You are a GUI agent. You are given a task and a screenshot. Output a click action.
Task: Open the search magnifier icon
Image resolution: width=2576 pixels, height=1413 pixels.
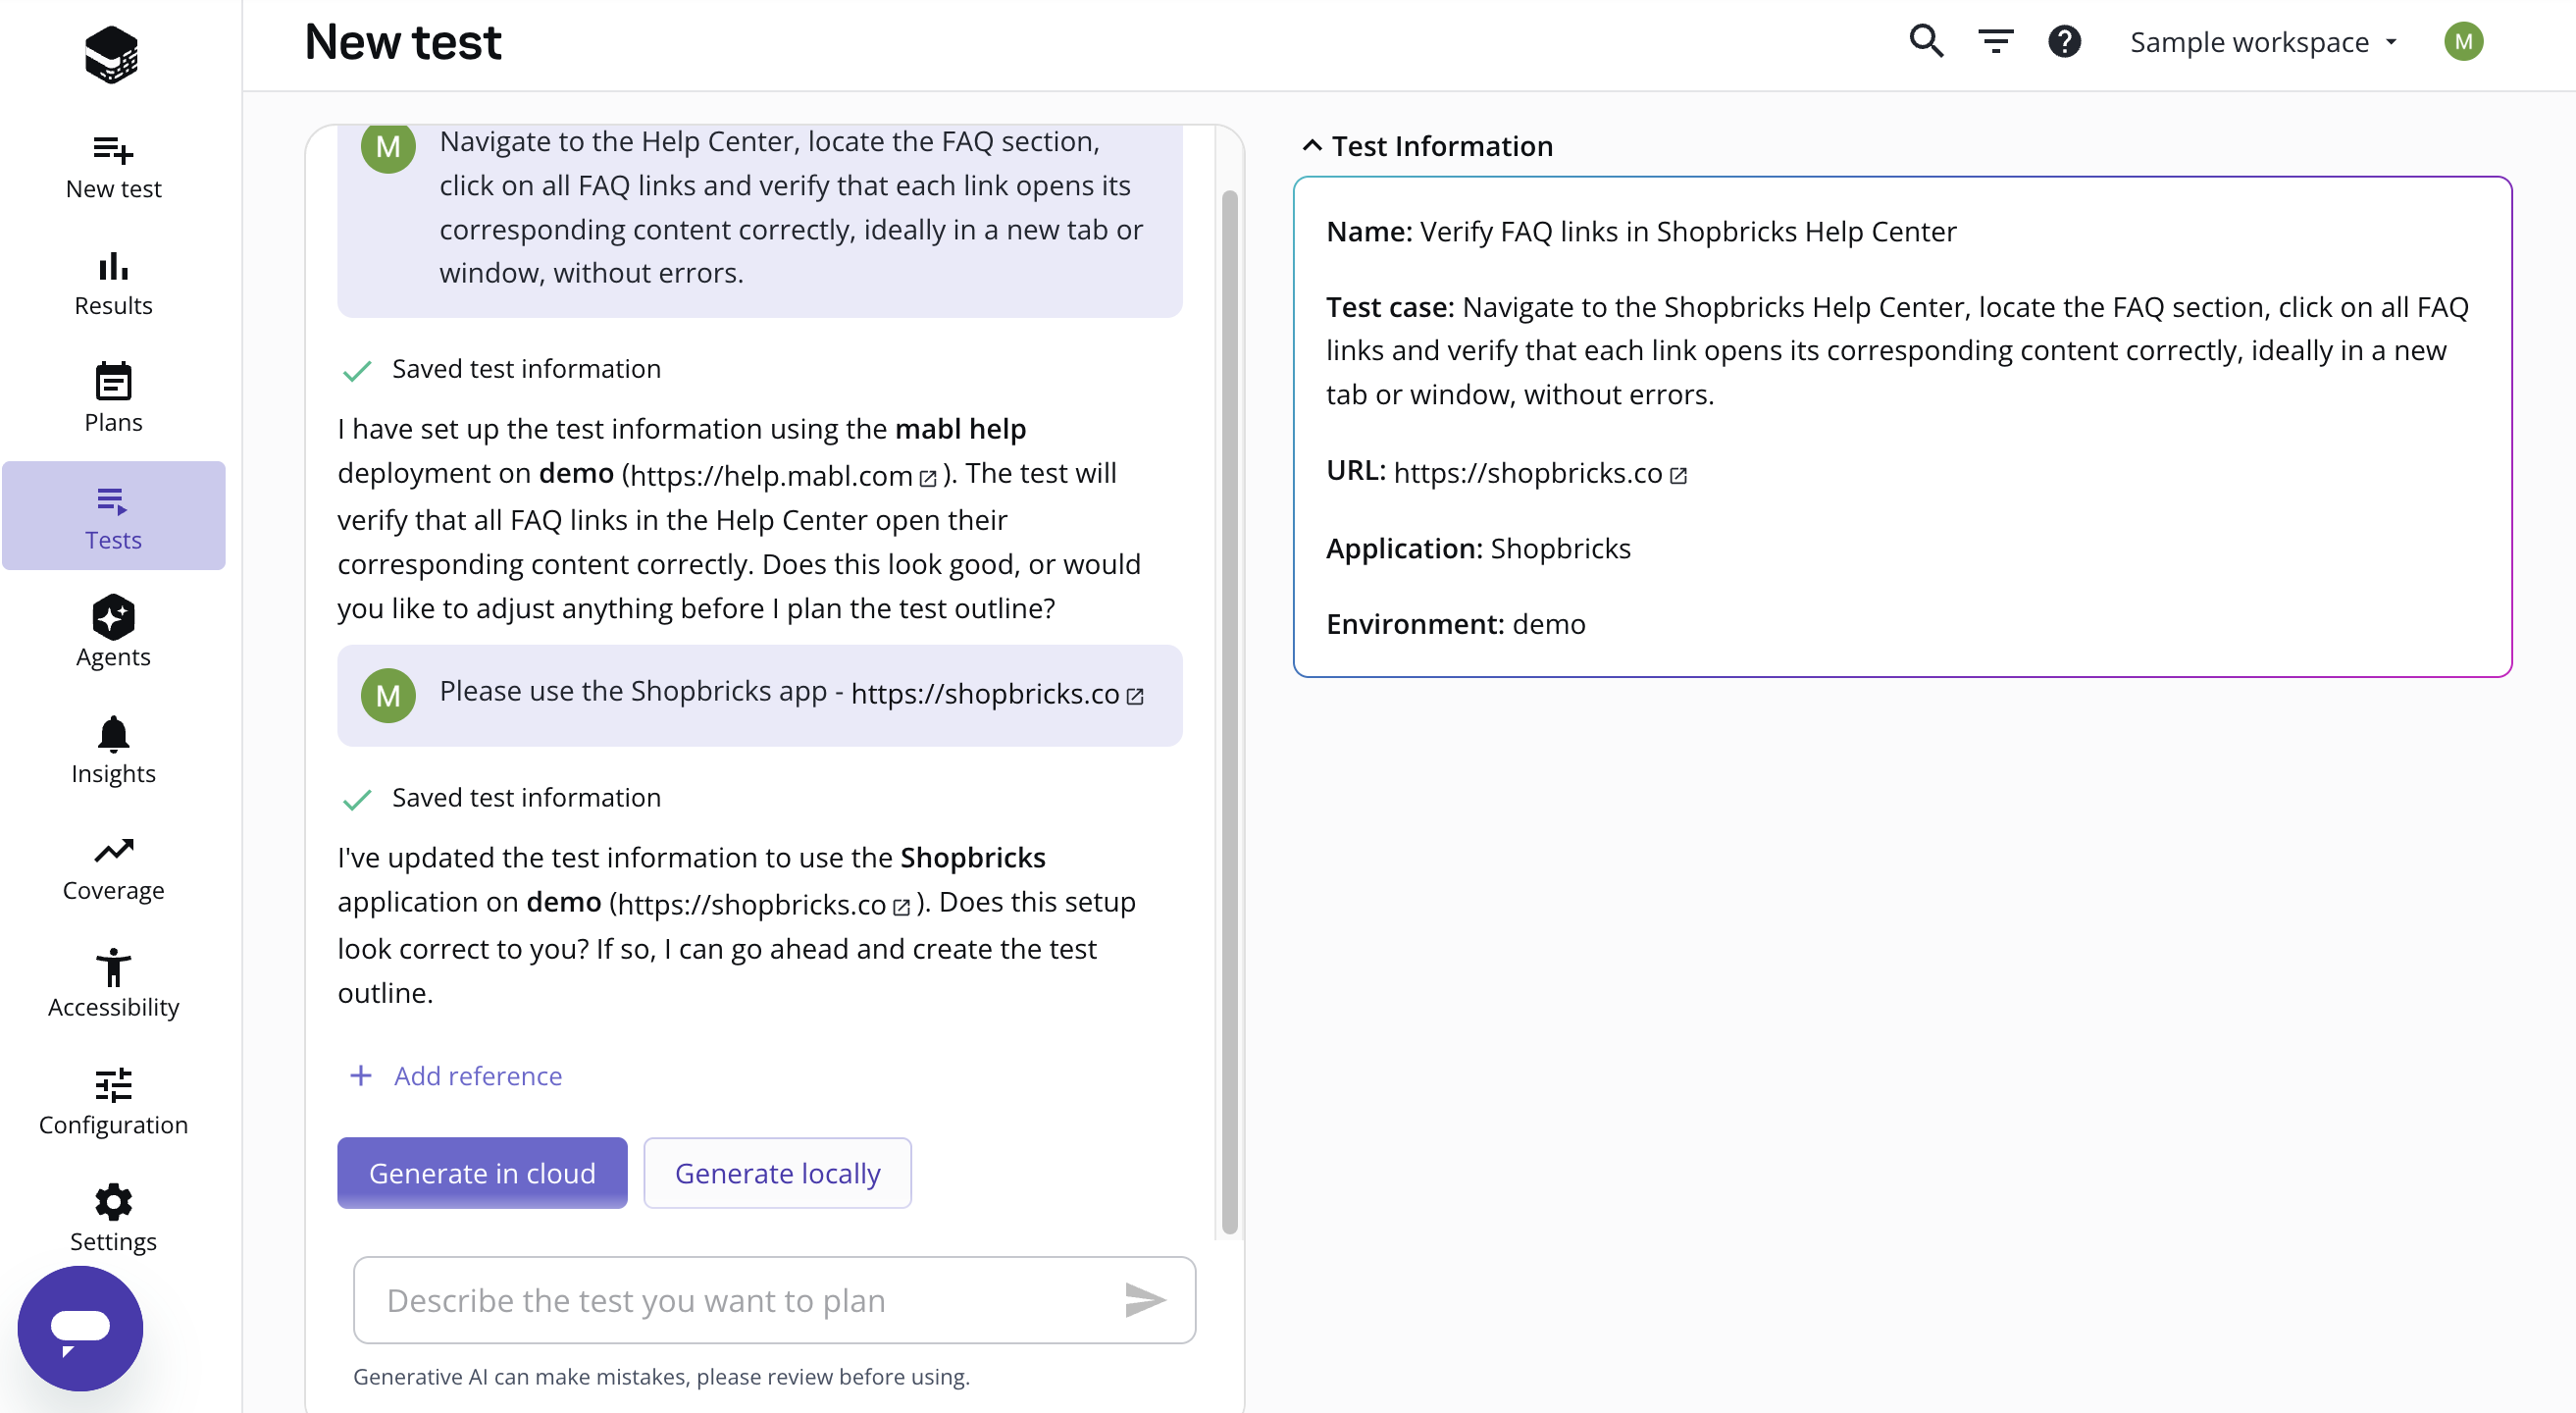coord(1926,41)
